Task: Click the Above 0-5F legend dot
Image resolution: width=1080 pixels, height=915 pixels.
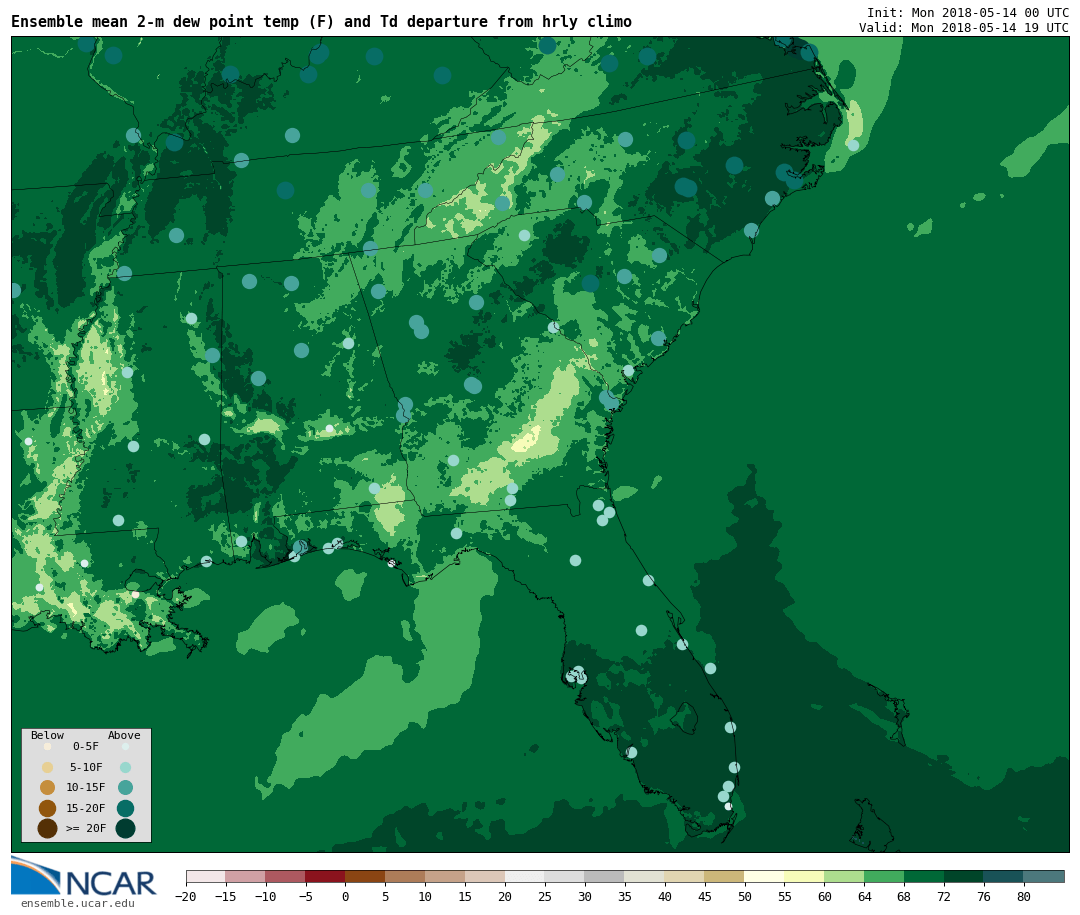Action: pos(125,746)
